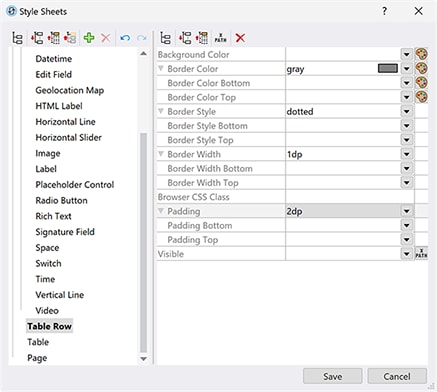Image resolution: width=437 pixels, height=392 pixels.
Task: Click the help question mark in title bar
Action: tap(384, 11)
